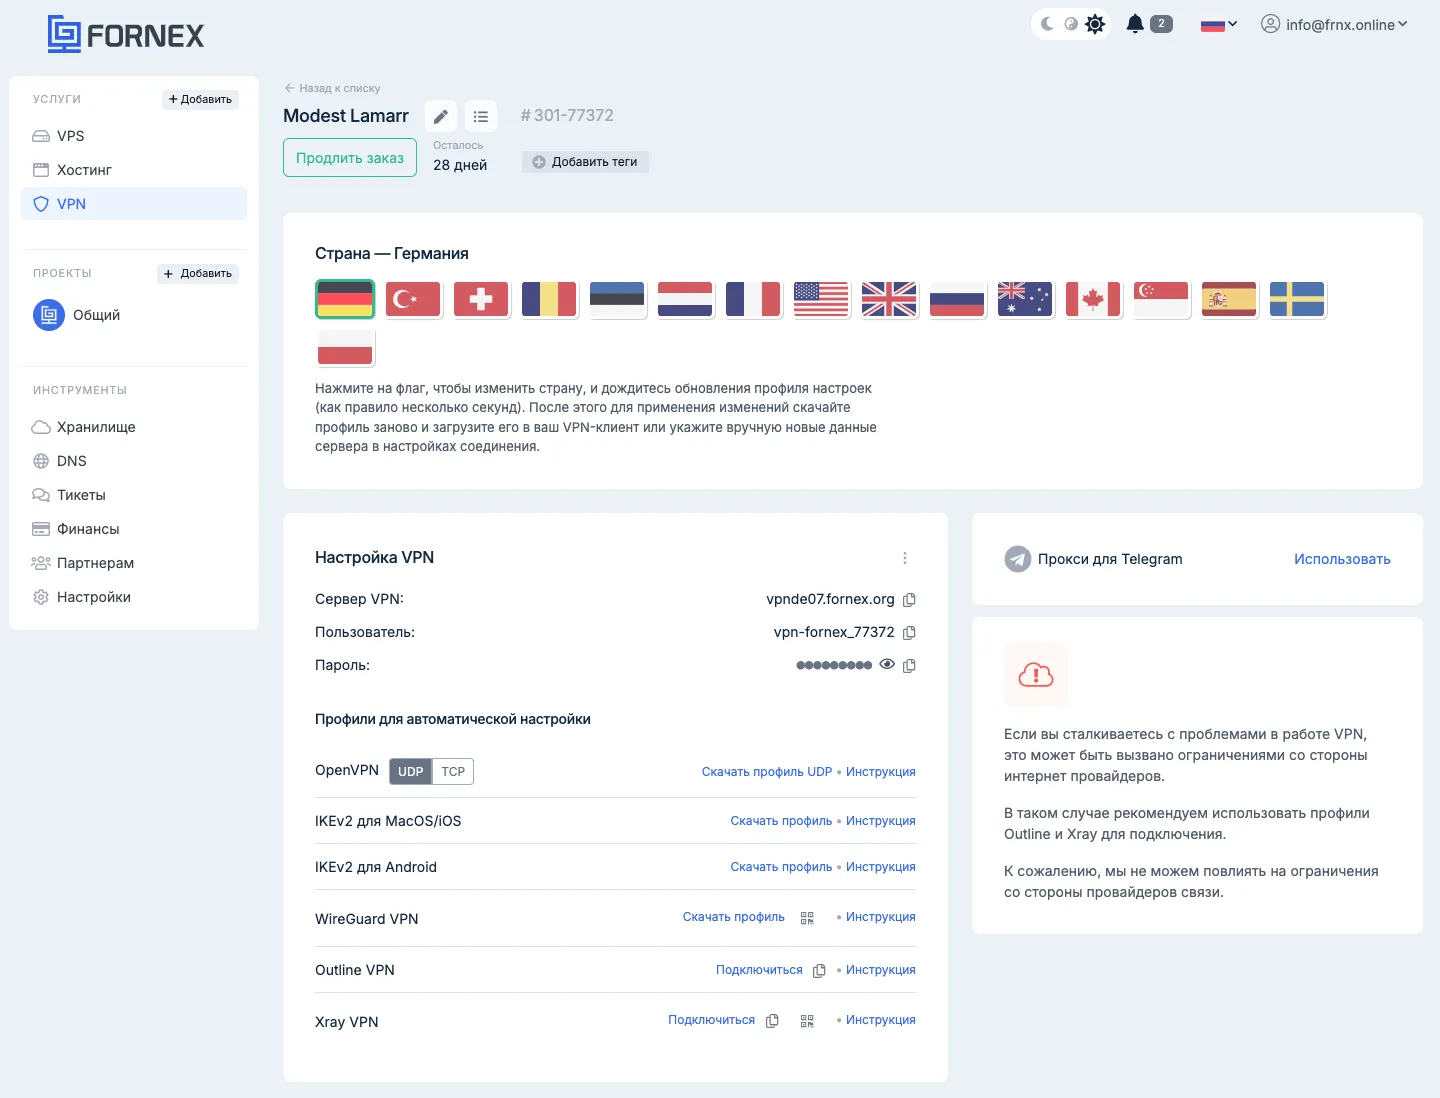Click Скачать профиль UDP link
Viewport: 1440px width, 1098px height.
point(767,772)
